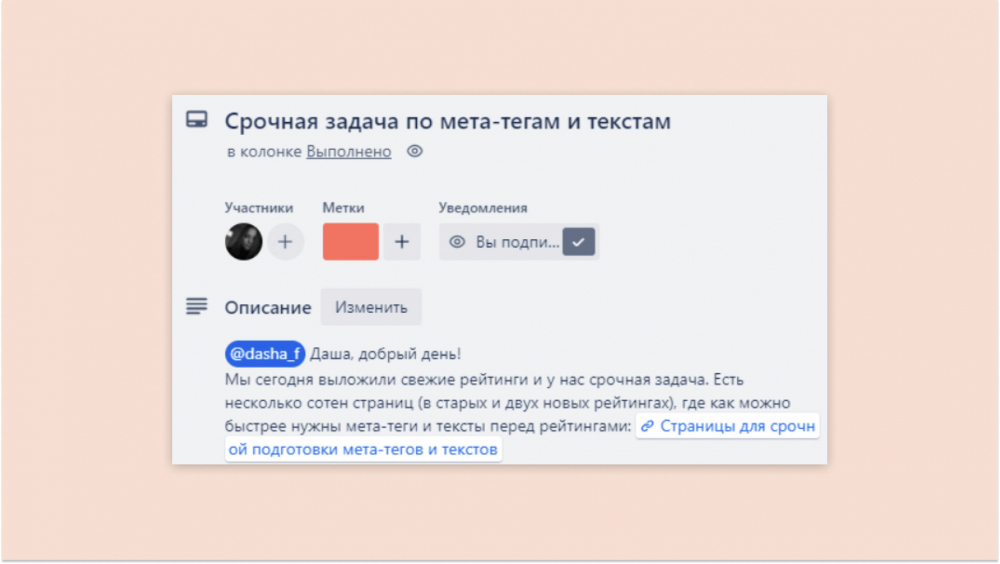Open the @dasha_f mention
Image resolution: width=1000 pixels, height=564 pixels.
pyautogui.click(x=265, y=353)
